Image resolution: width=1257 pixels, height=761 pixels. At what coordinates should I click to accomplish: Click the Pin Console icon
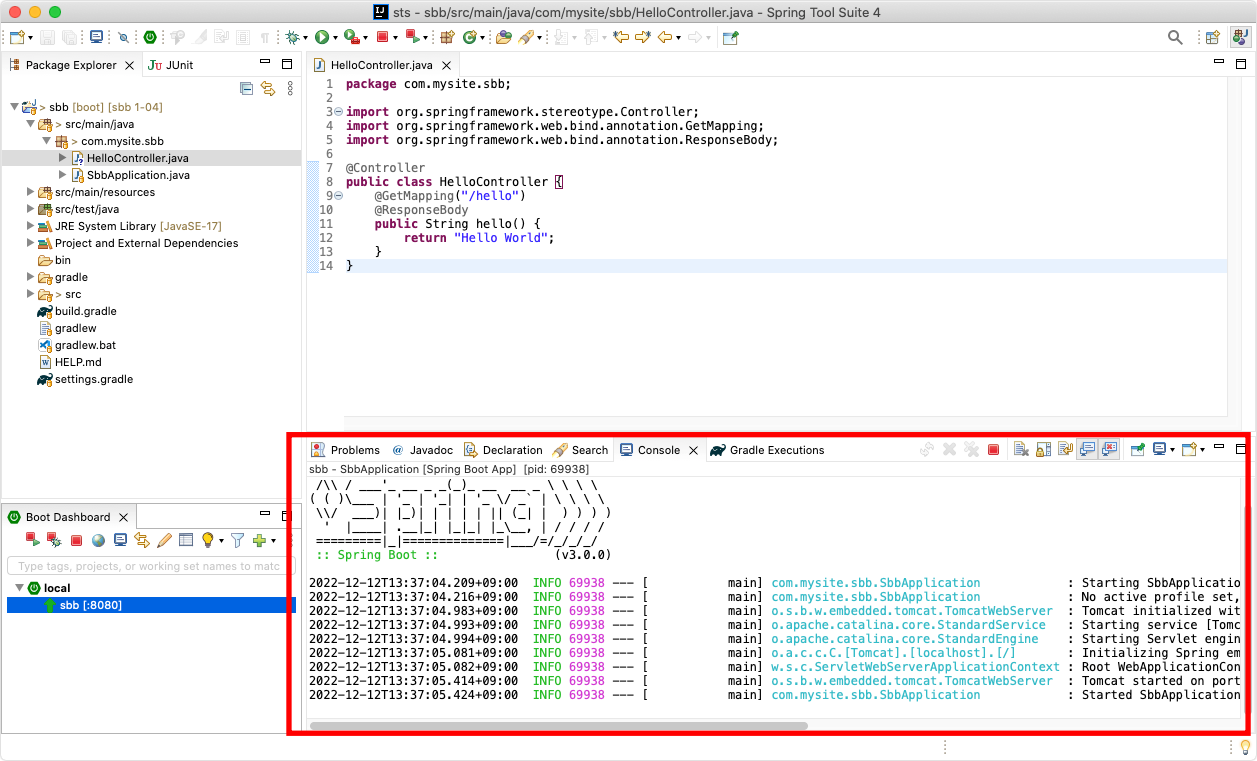click(1138, 450)
